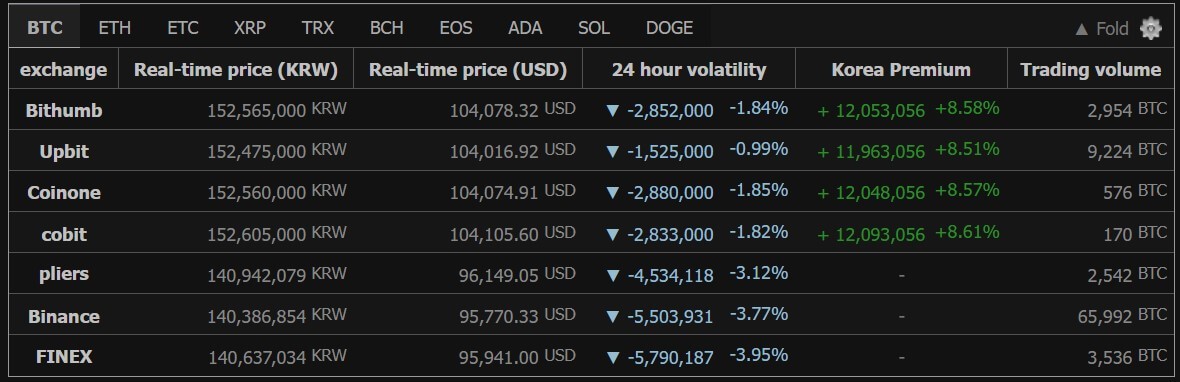1180x382 pixels.
Task: Sort by Trading volume column header
Action: point(1090,70)
